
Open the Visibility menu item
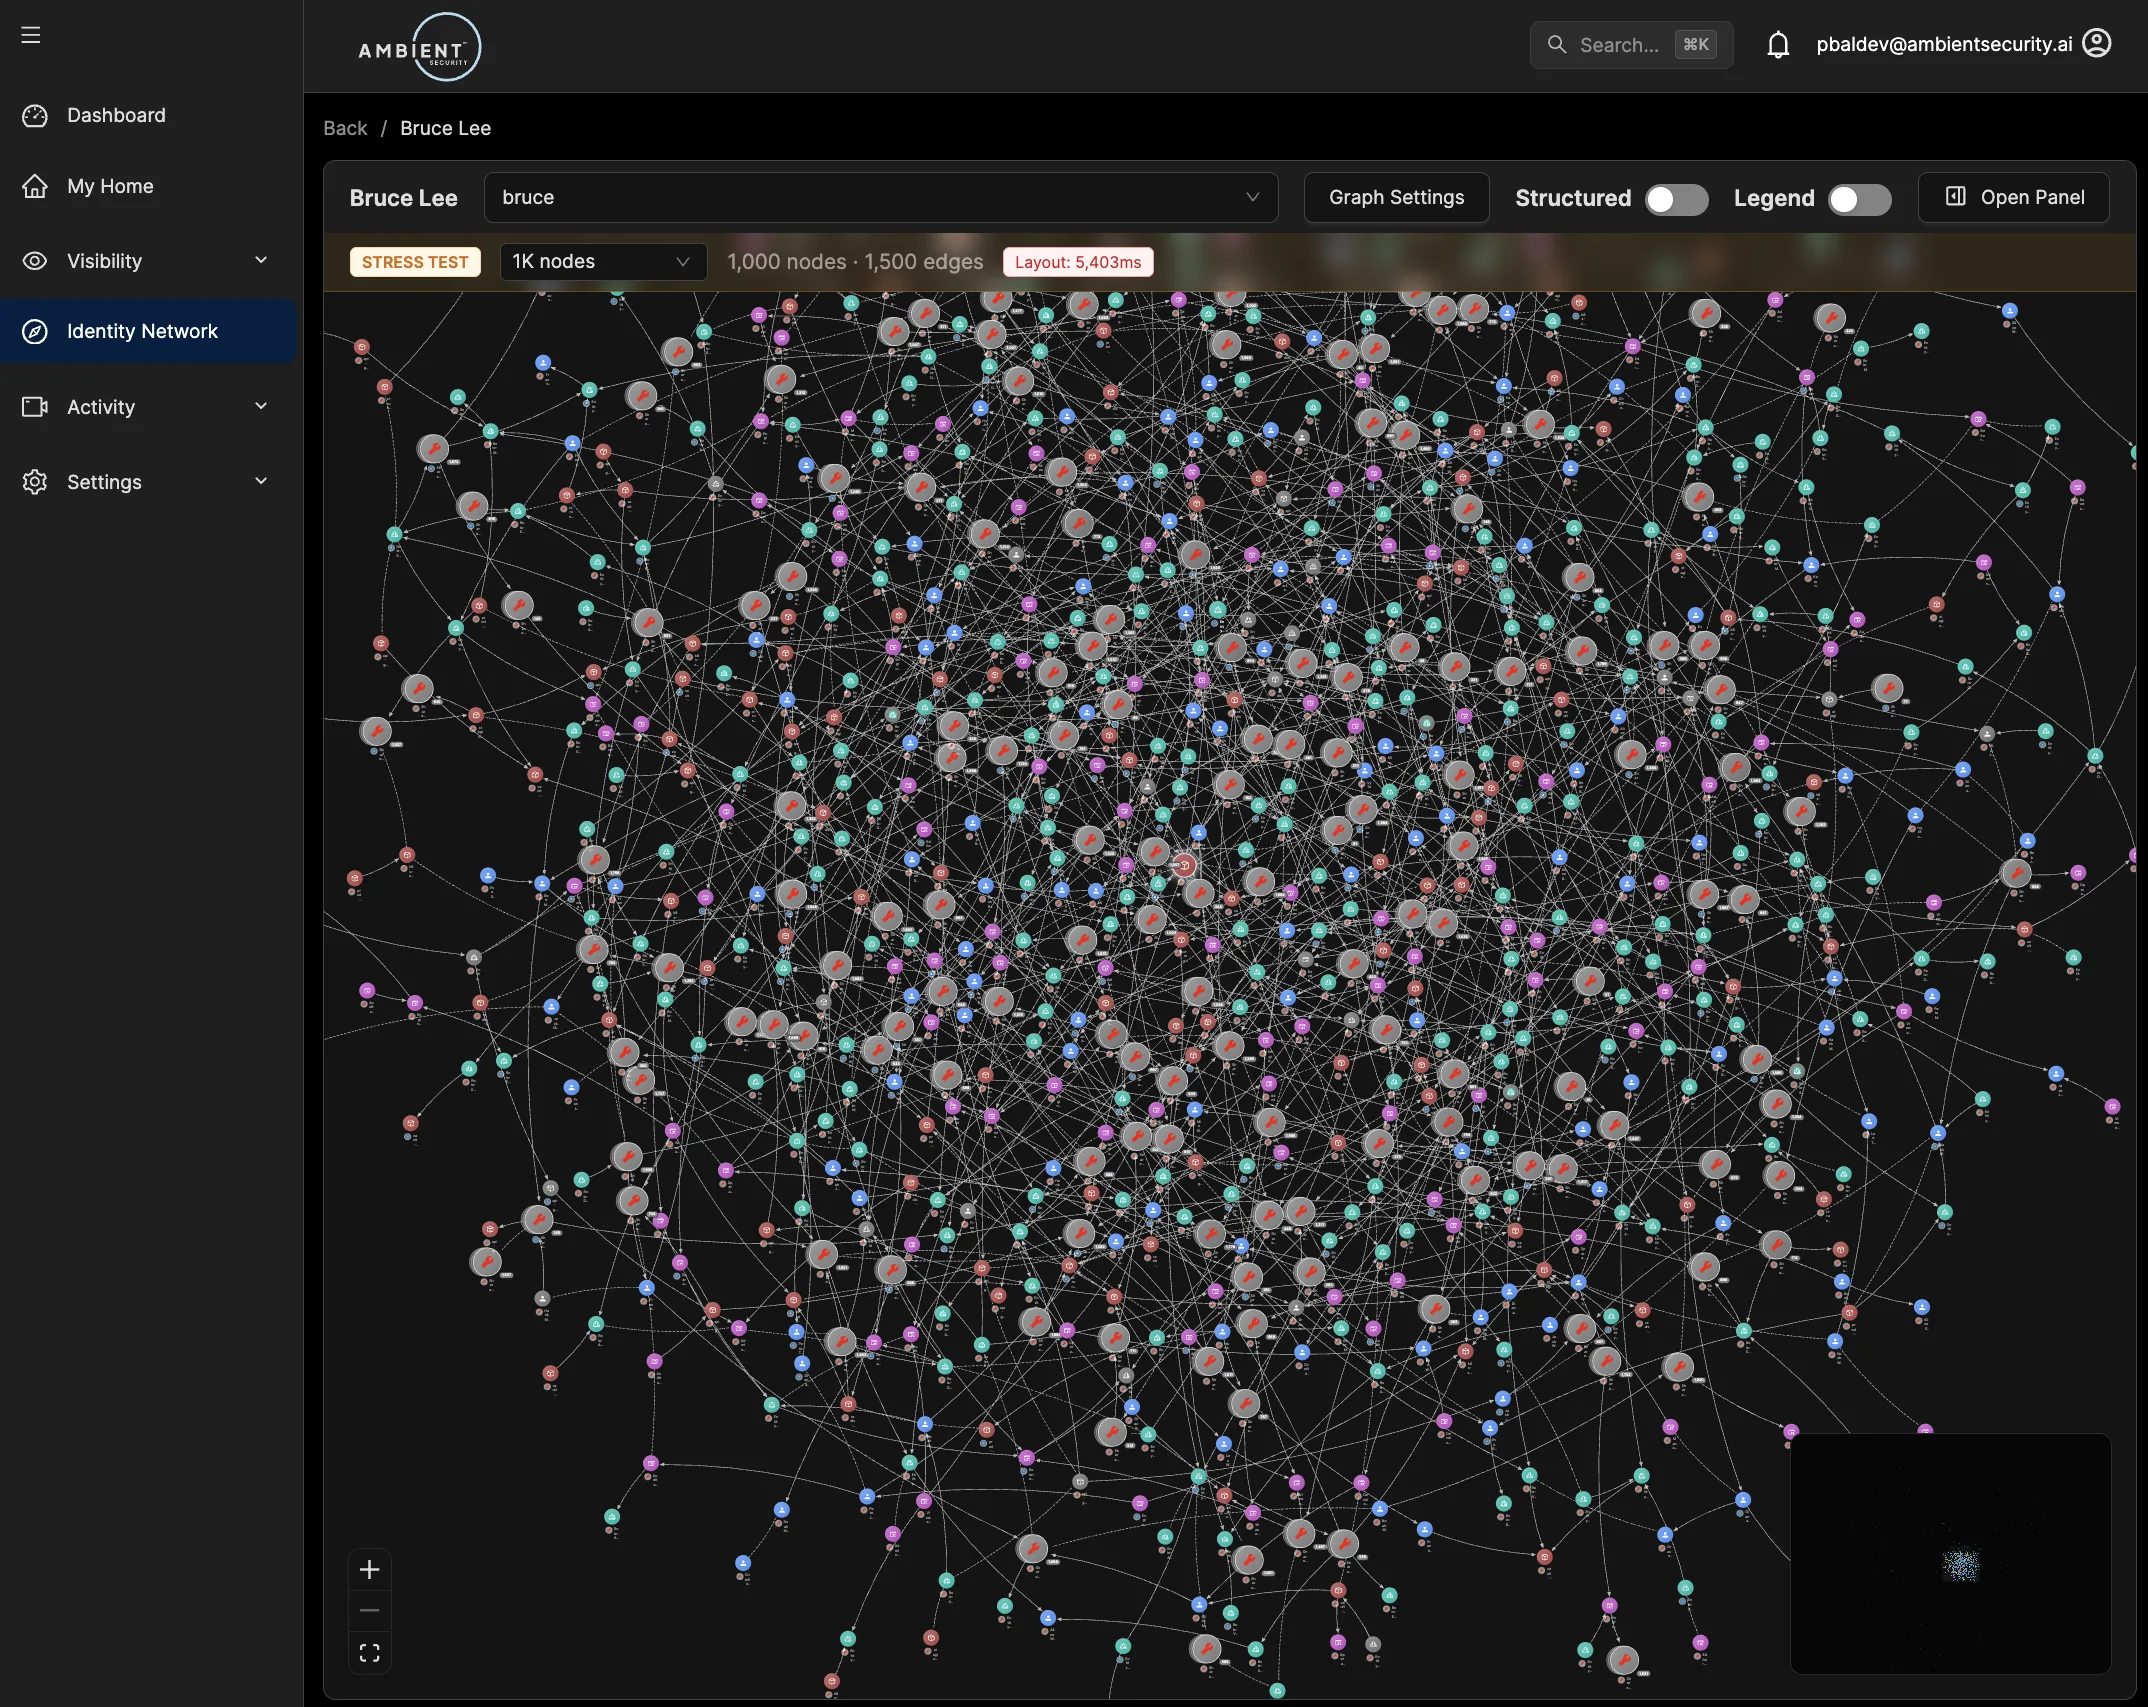(148, 261)
